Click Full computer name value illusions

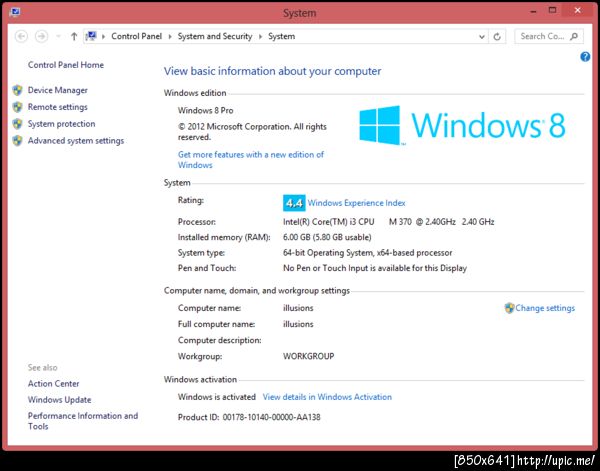click(x=298, y=324)
